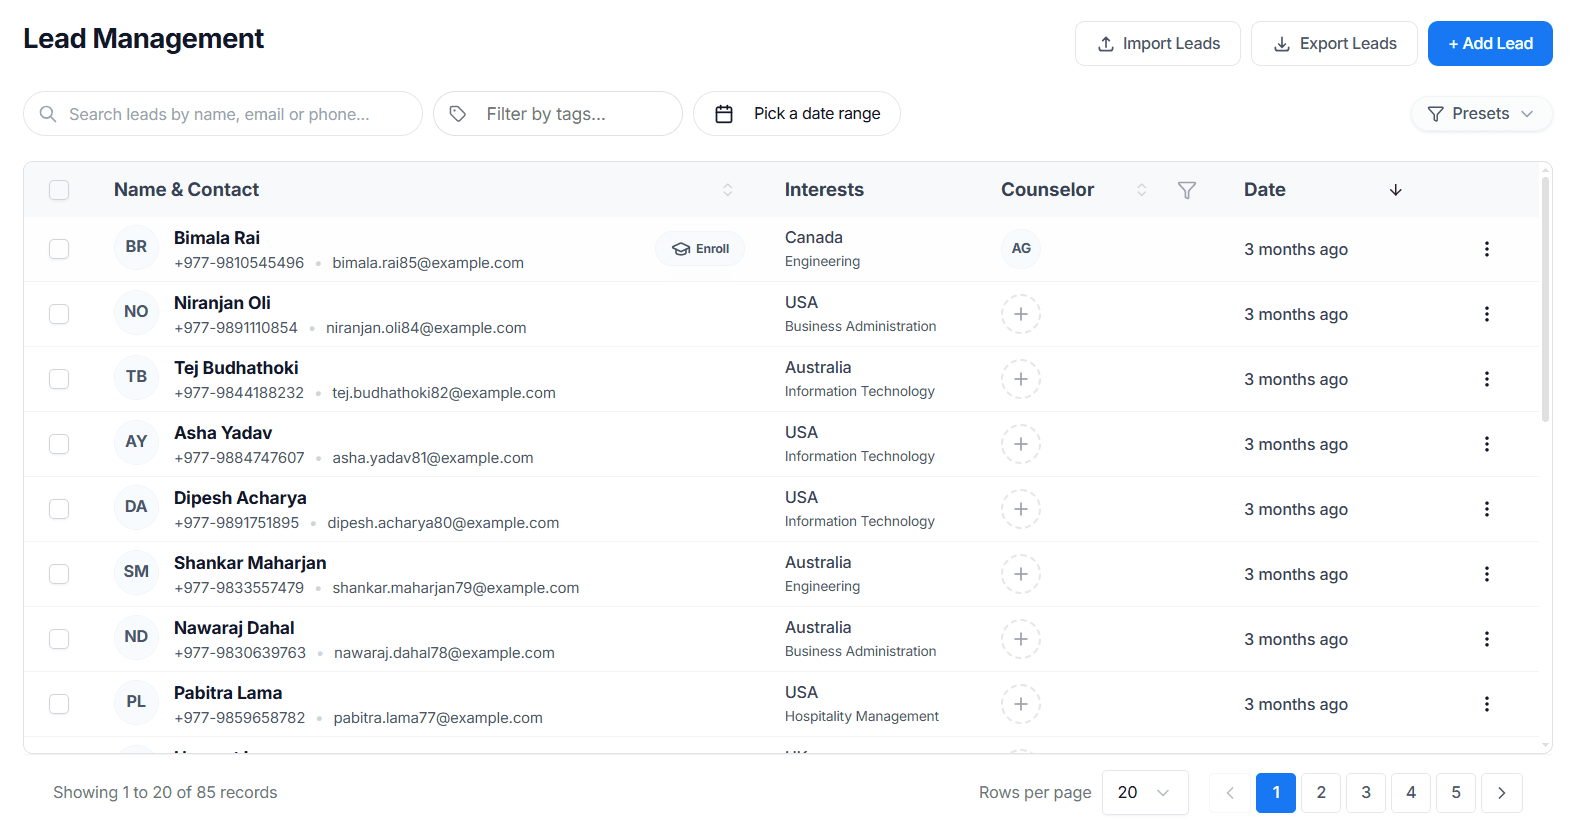The image size is (1572, 823).
Task: Assign counselor to Niranjan Oli
Action: [1021, 314]
